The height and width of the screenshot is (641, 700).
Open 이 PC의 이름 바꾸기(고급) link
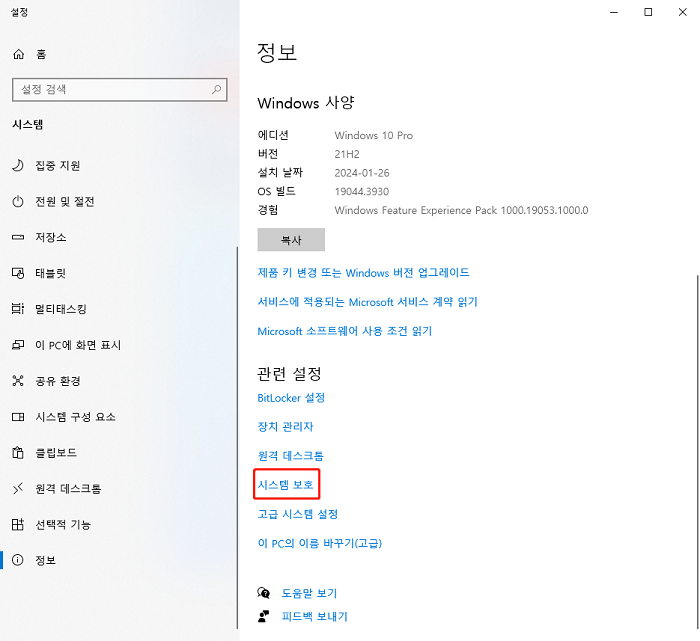[x=320, y=543]
